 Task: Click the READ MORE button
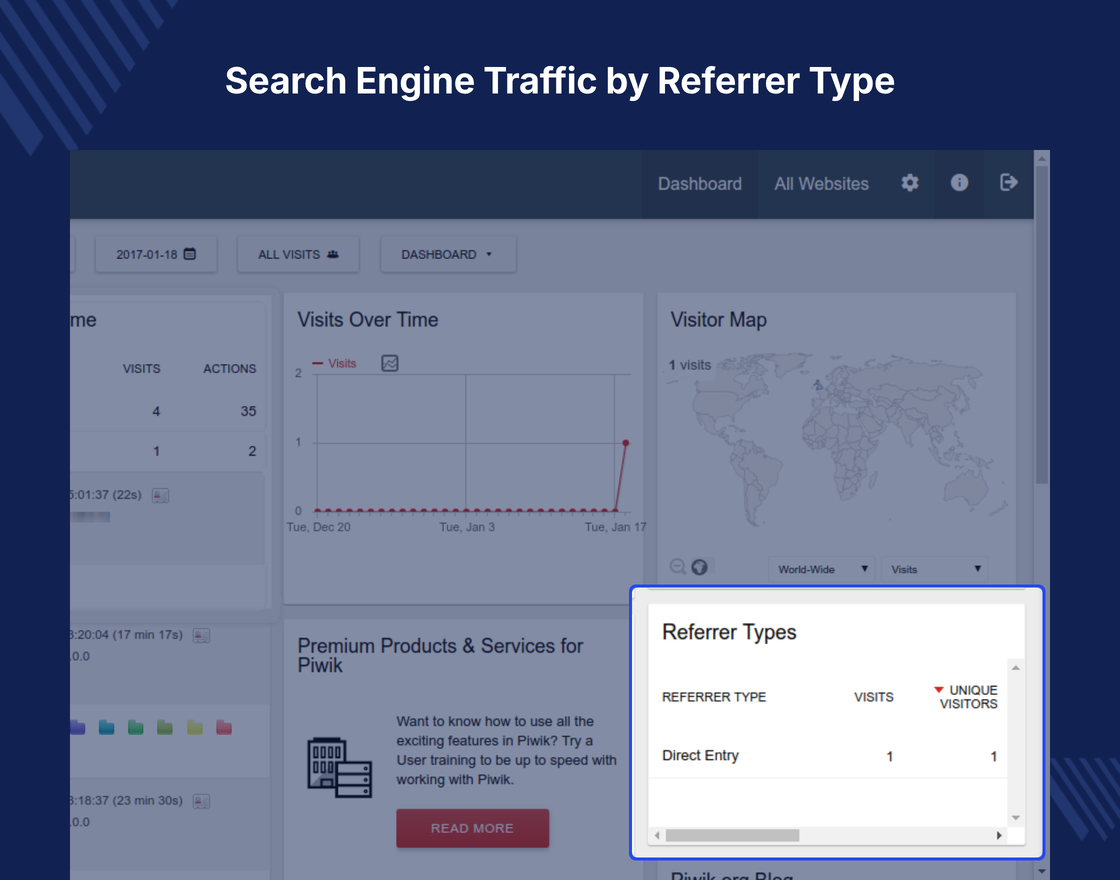pos(473,829)
